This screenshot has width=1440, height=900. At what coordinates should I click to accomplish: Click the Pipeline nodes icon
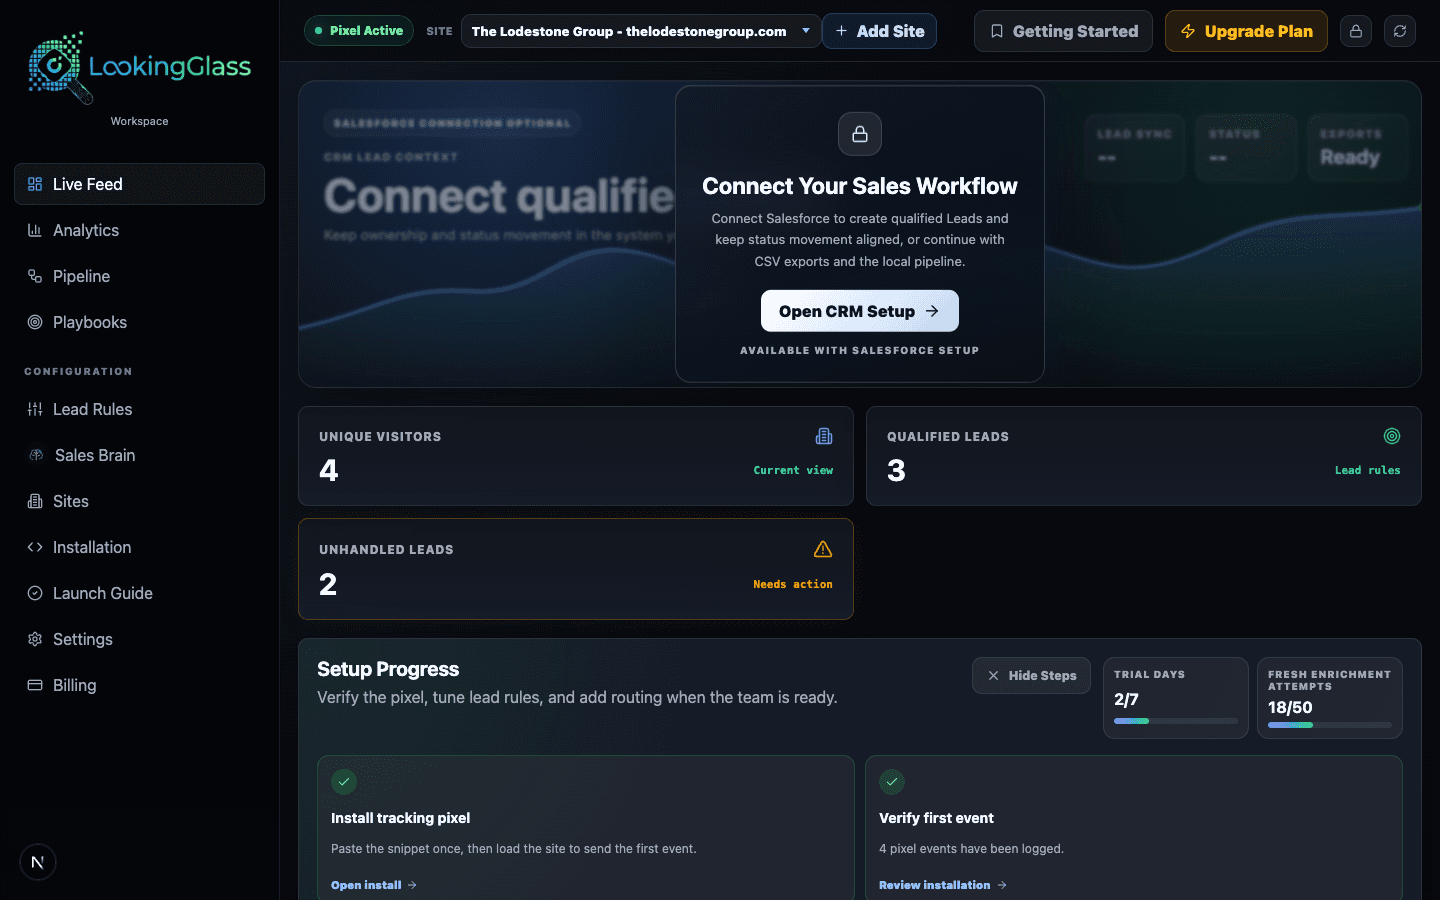pyautogui.click(x=35, y=276)
